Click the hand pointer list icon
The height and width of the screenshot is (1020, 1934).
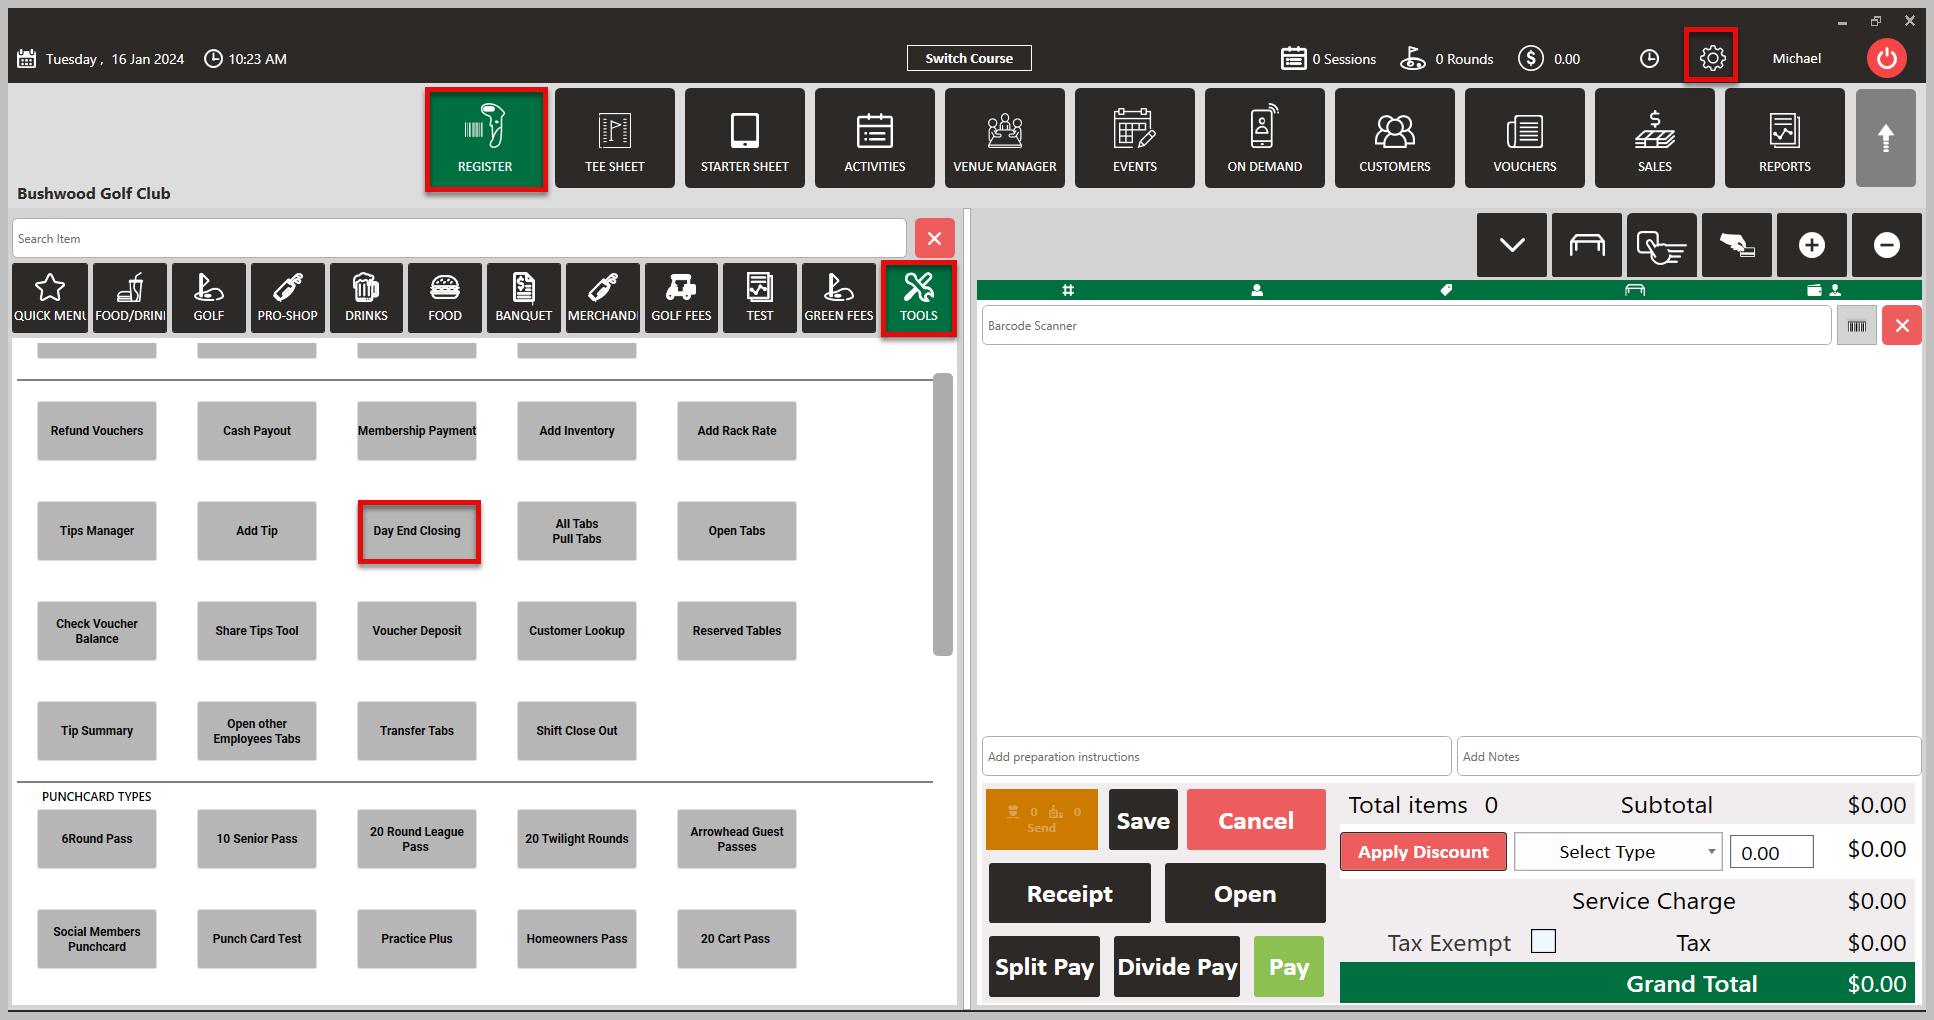point(1662,245)
